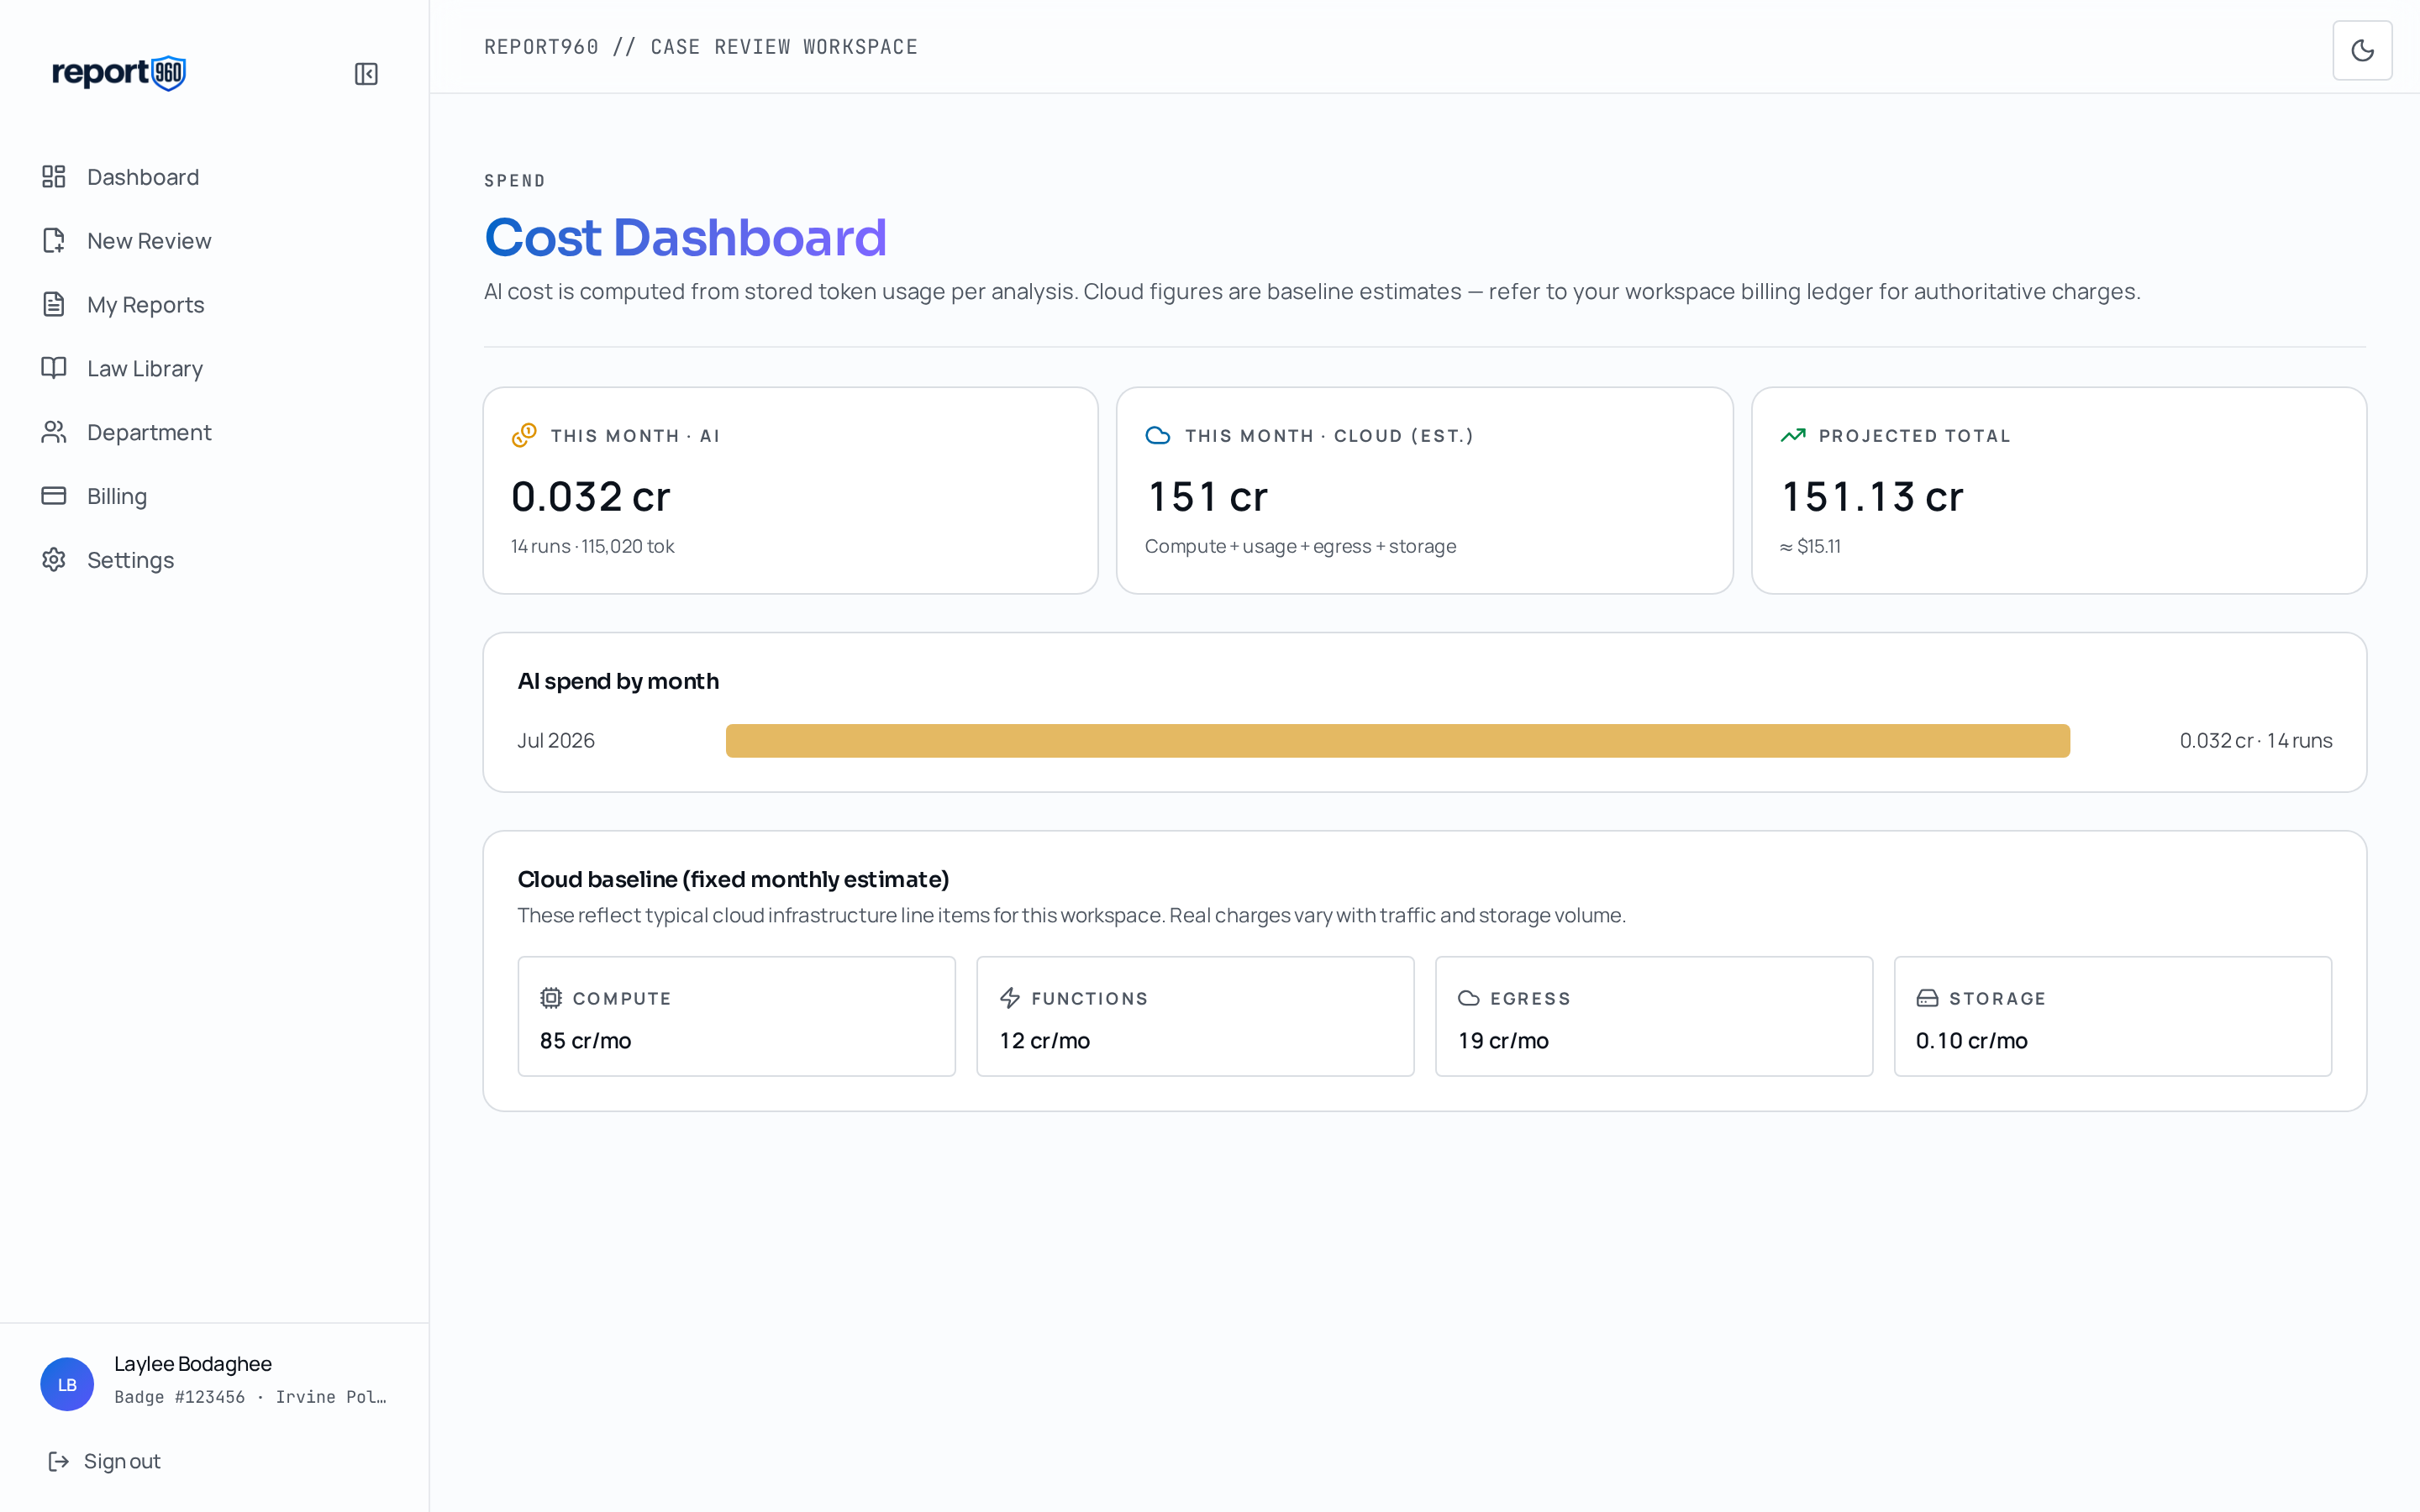Viewport: 2420px width, 1512px height.
Task: Click the coins icon on AI card
Action: [524, 435]
